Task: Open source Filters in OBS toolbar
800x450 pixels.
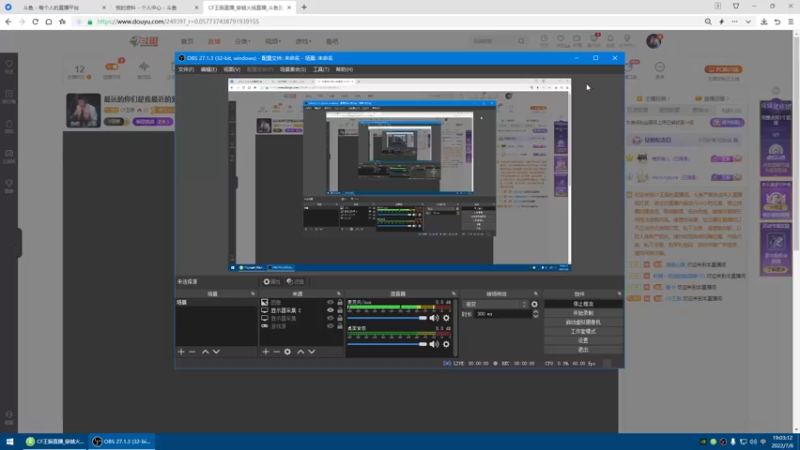Action: [295, 282]
